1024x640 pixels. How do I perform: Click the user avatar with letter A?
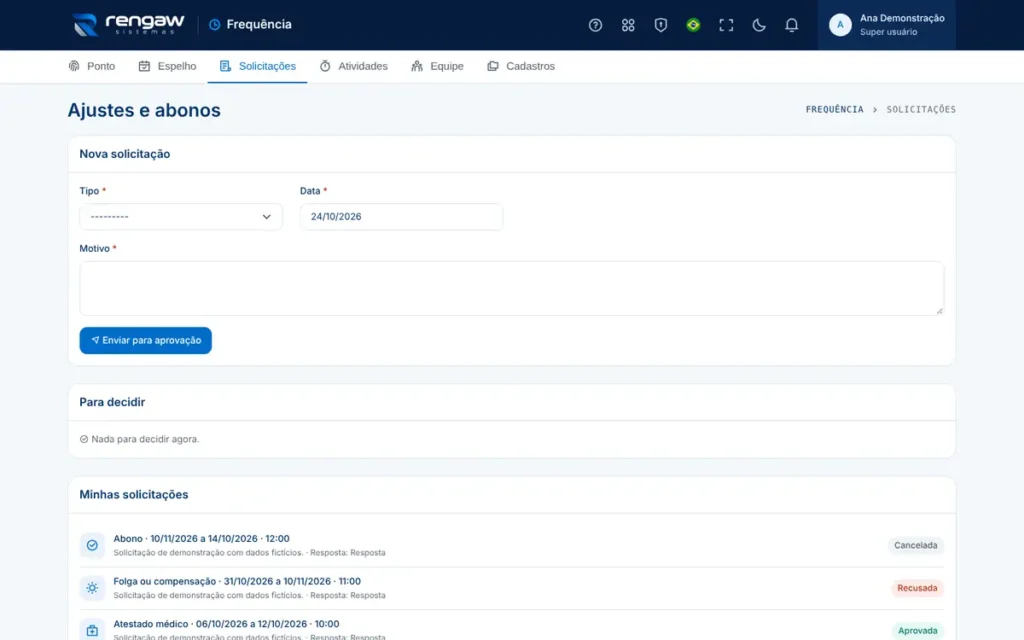tap(840, 25)
